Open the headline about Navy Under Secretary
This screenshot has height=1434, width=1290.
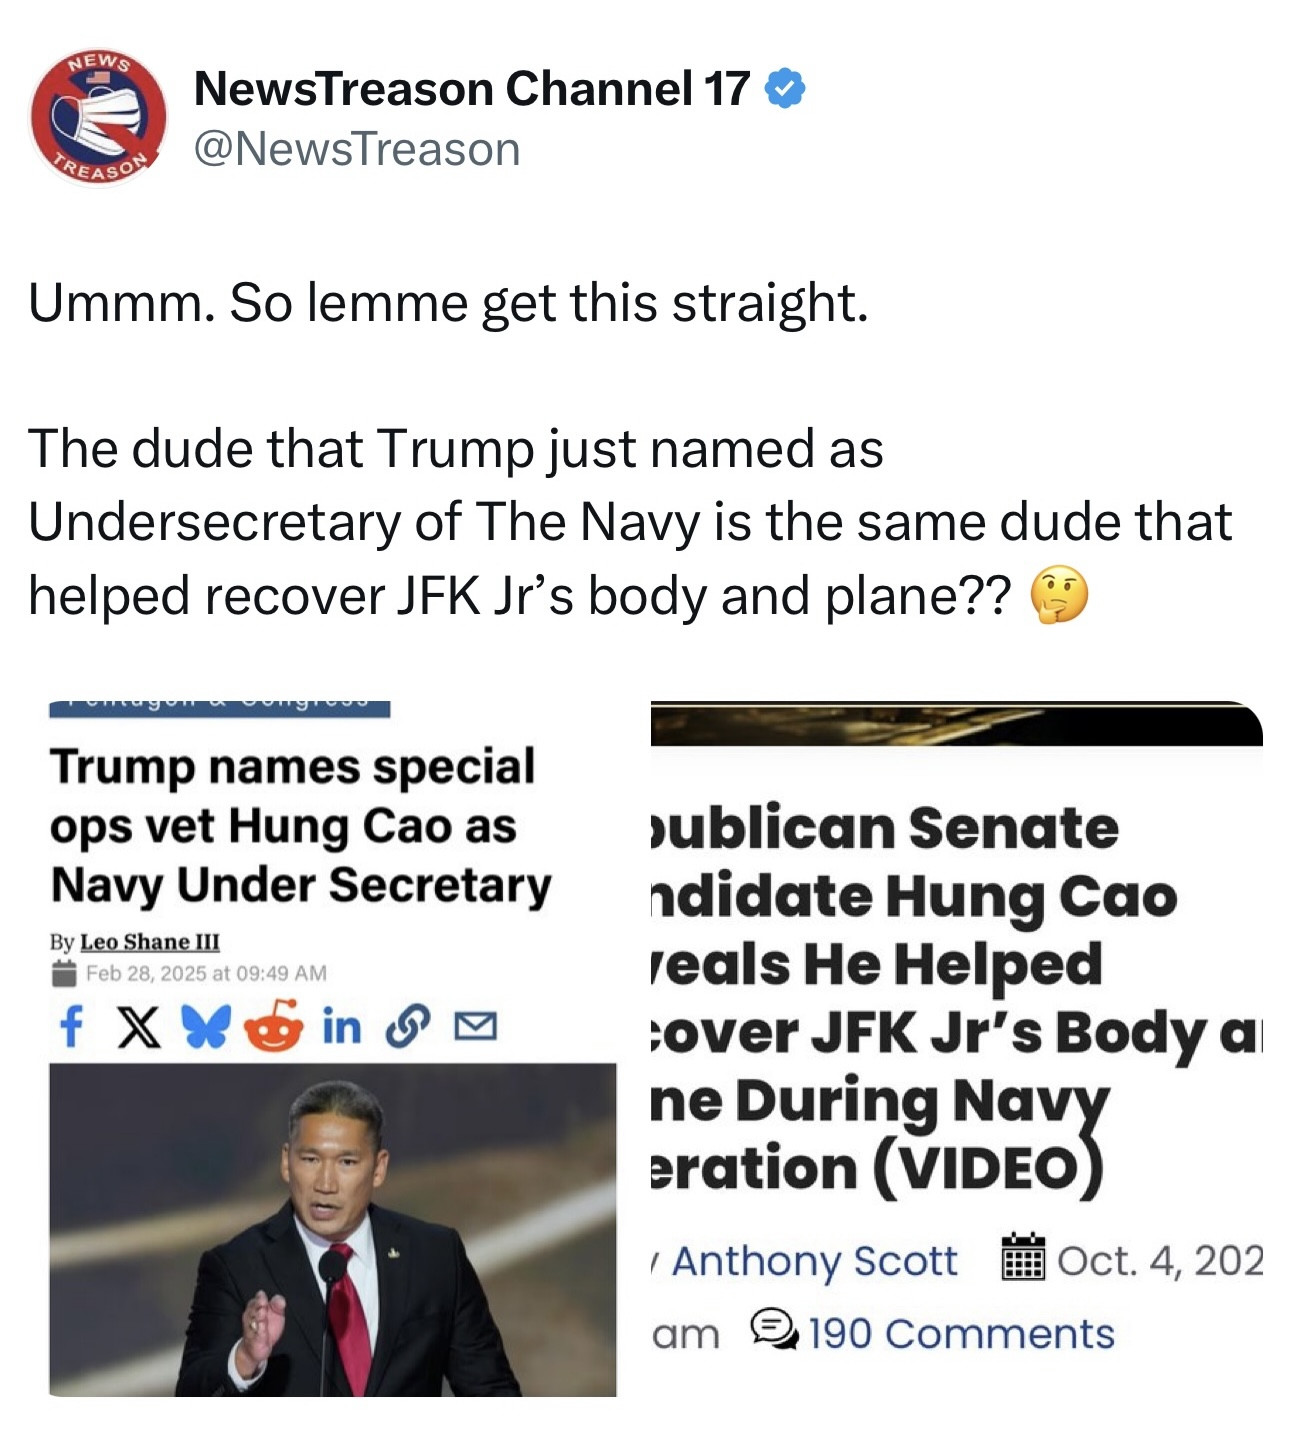click(300, 827)
